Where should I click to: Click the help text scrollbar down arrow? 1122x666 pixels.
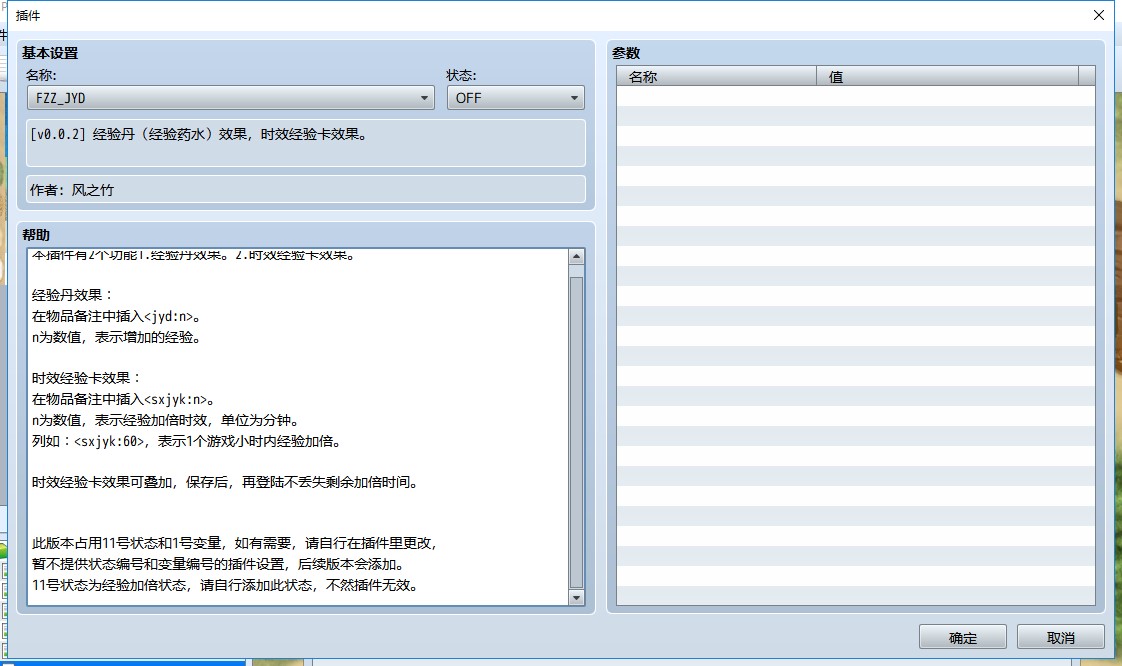tap(576, 597)
